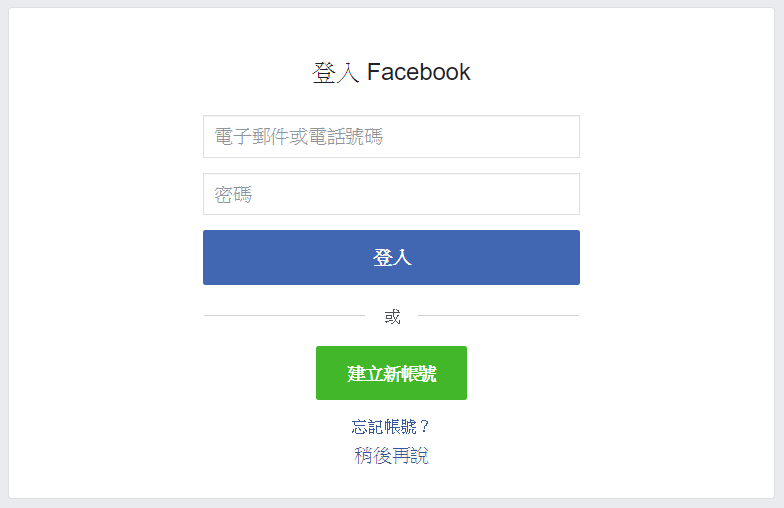The image size is (784, 508).
Task: Click the 或 separator text
Action: (392, 317)
